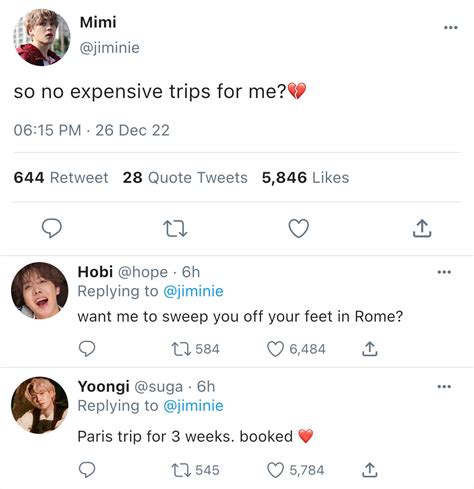Image resolution: width=474 pixels, height=489 pixels.
Task: Like Yoongi's reply with 5,784 likes
Action: [x=296, y=470]
